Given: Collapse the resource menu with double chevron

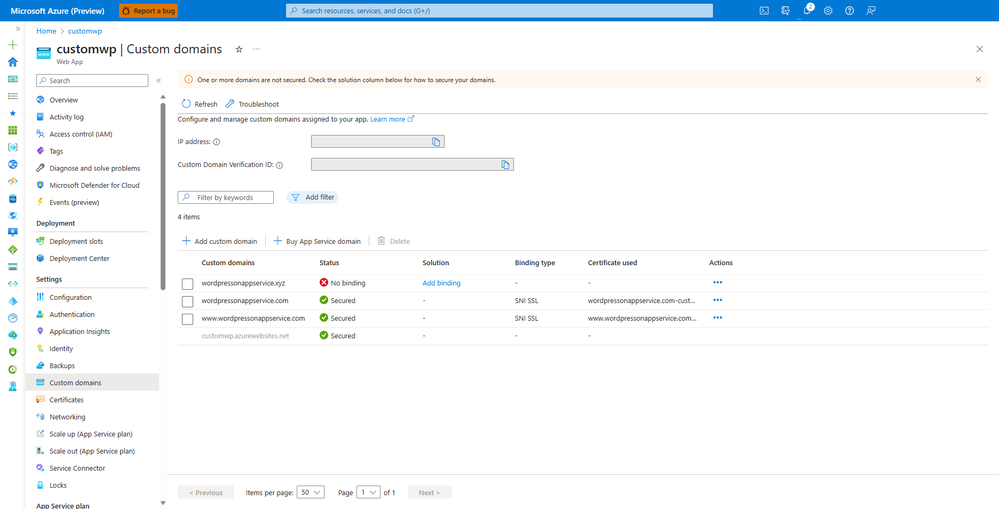Looking at the screenshot, I should click(159, 81).
